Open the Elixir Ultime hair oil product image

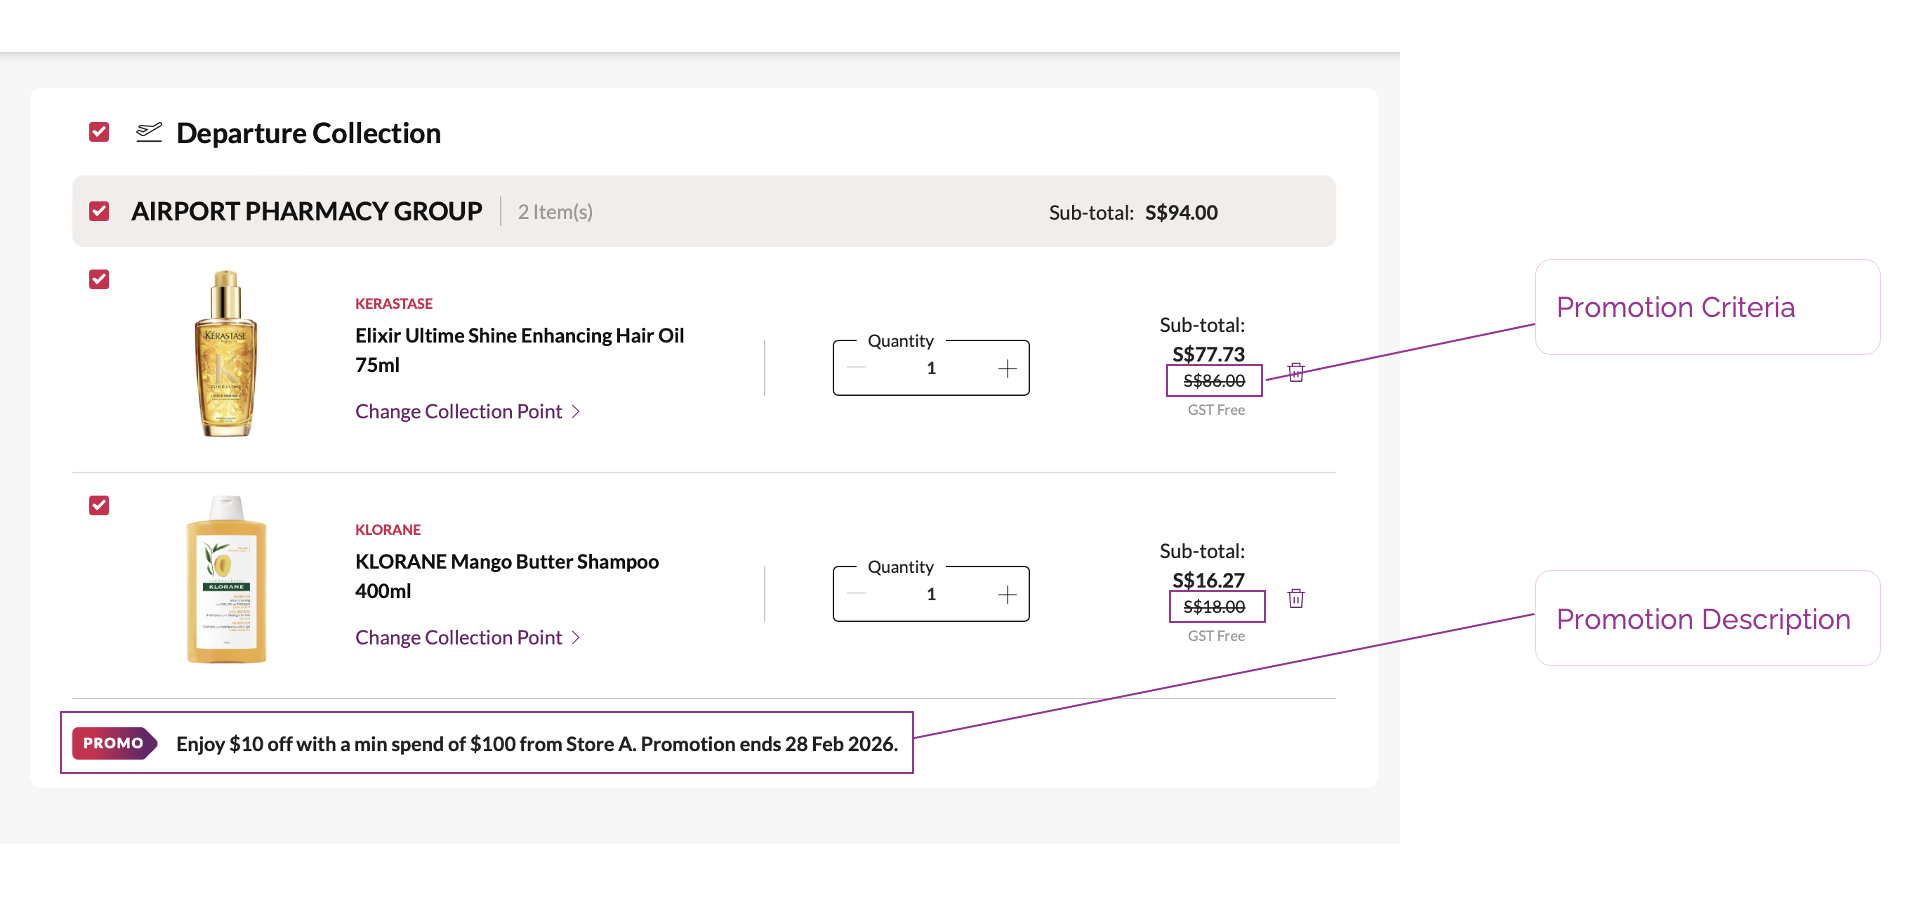coord(226,354)
